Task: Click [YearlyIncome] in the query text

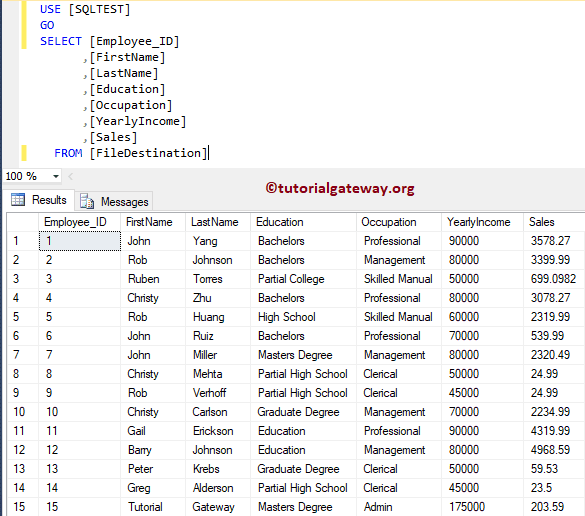Action: click(x=138, y=121)
